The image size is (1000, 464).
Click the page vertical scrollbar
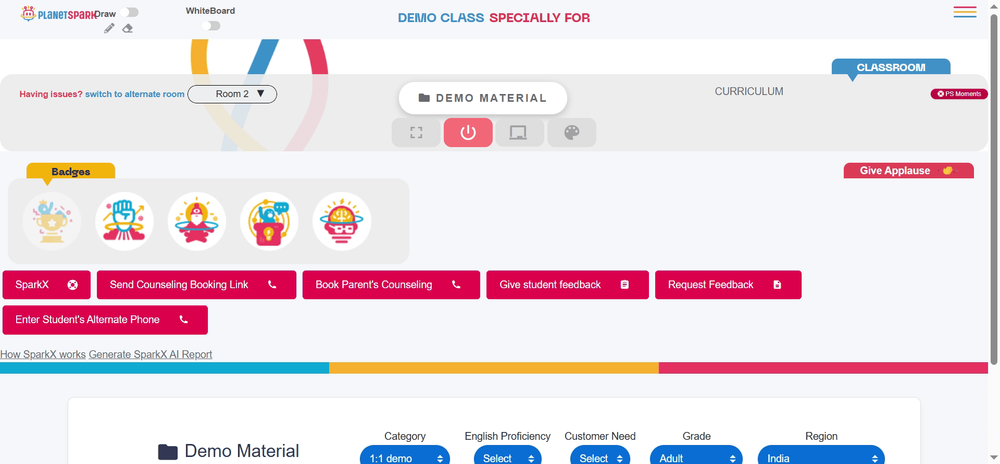point(994,191)
